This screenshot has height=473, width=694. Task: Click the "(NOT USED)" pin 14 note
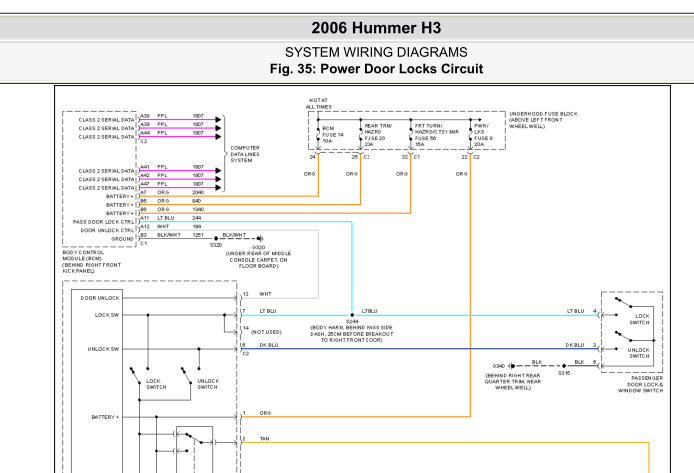(266, 332)
